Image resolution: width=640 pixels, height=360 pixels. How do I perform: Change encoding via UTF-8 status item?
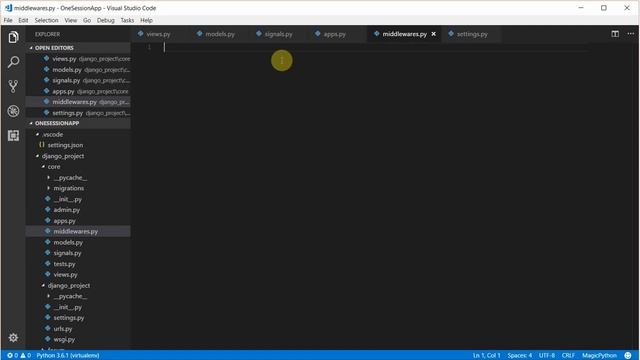point(547,356)
